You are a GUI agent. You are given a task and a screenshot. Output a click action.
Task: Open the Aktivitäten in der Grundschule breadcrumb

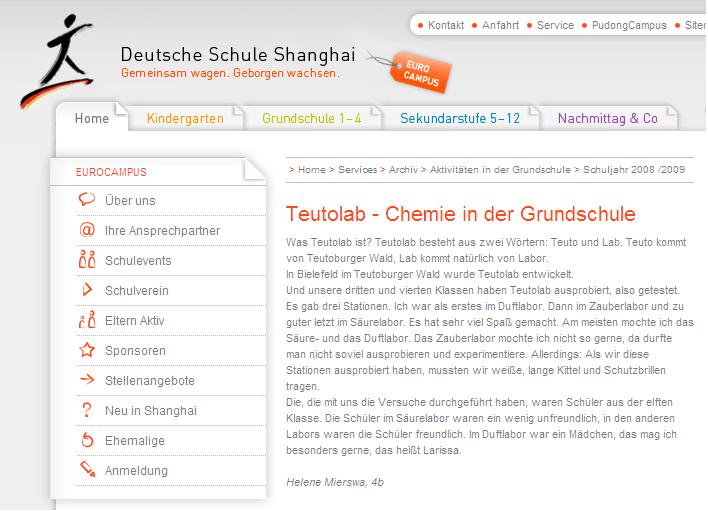pyautogui.click(x=500, y=170)
